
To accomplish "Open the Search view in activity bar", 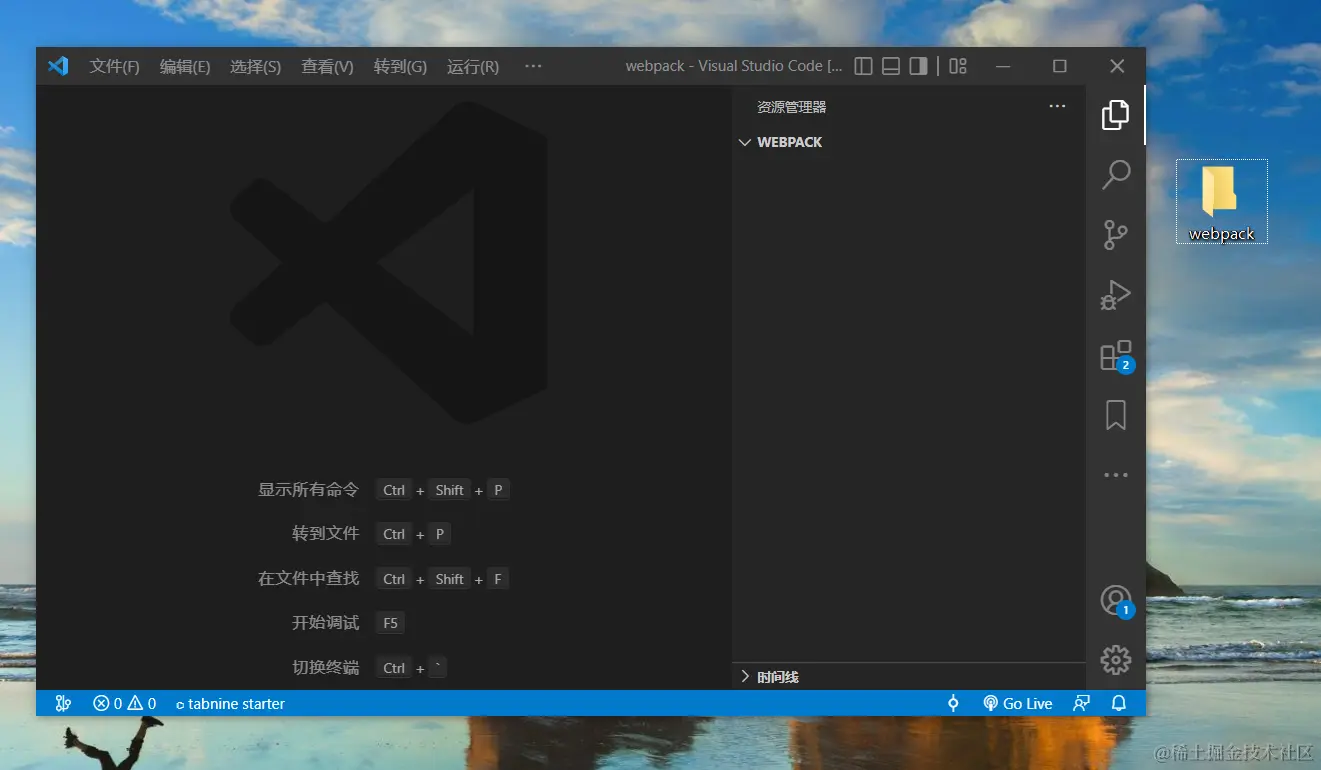I will (x=1115, y=175).
